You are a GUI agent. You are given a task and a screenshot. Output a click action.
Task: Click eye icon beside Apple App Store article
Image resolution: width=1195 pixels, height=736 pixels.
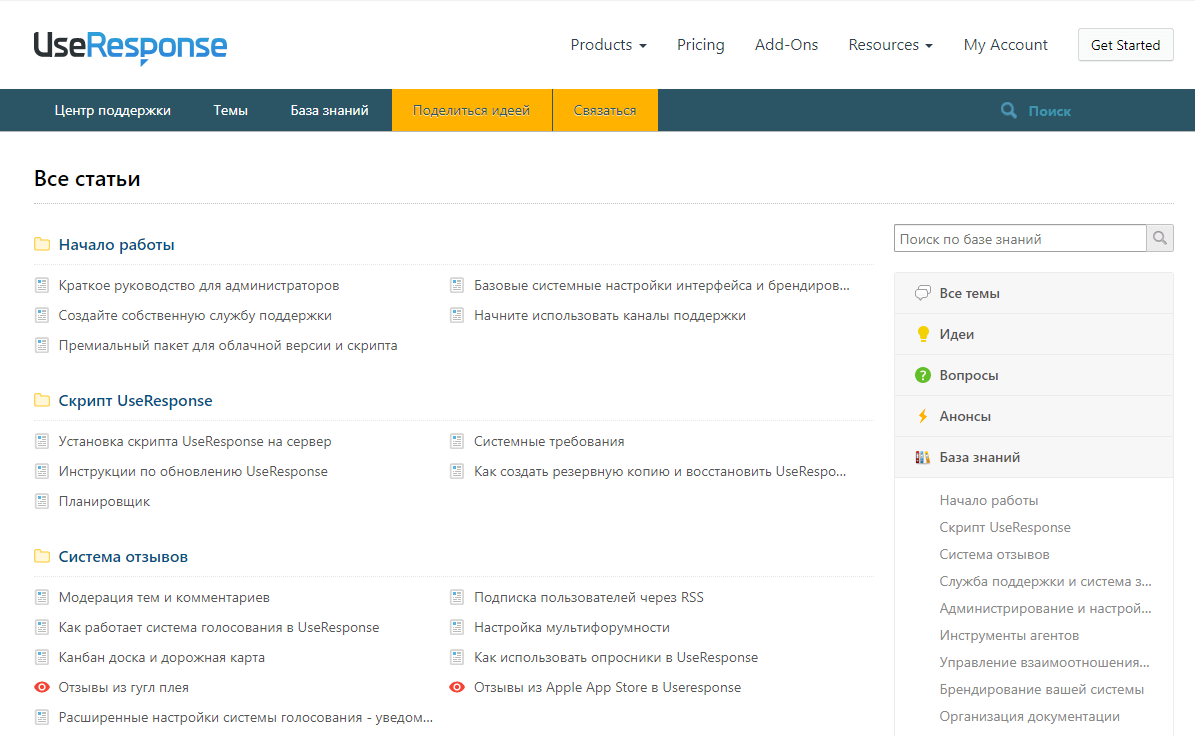(x=457, y=688)
